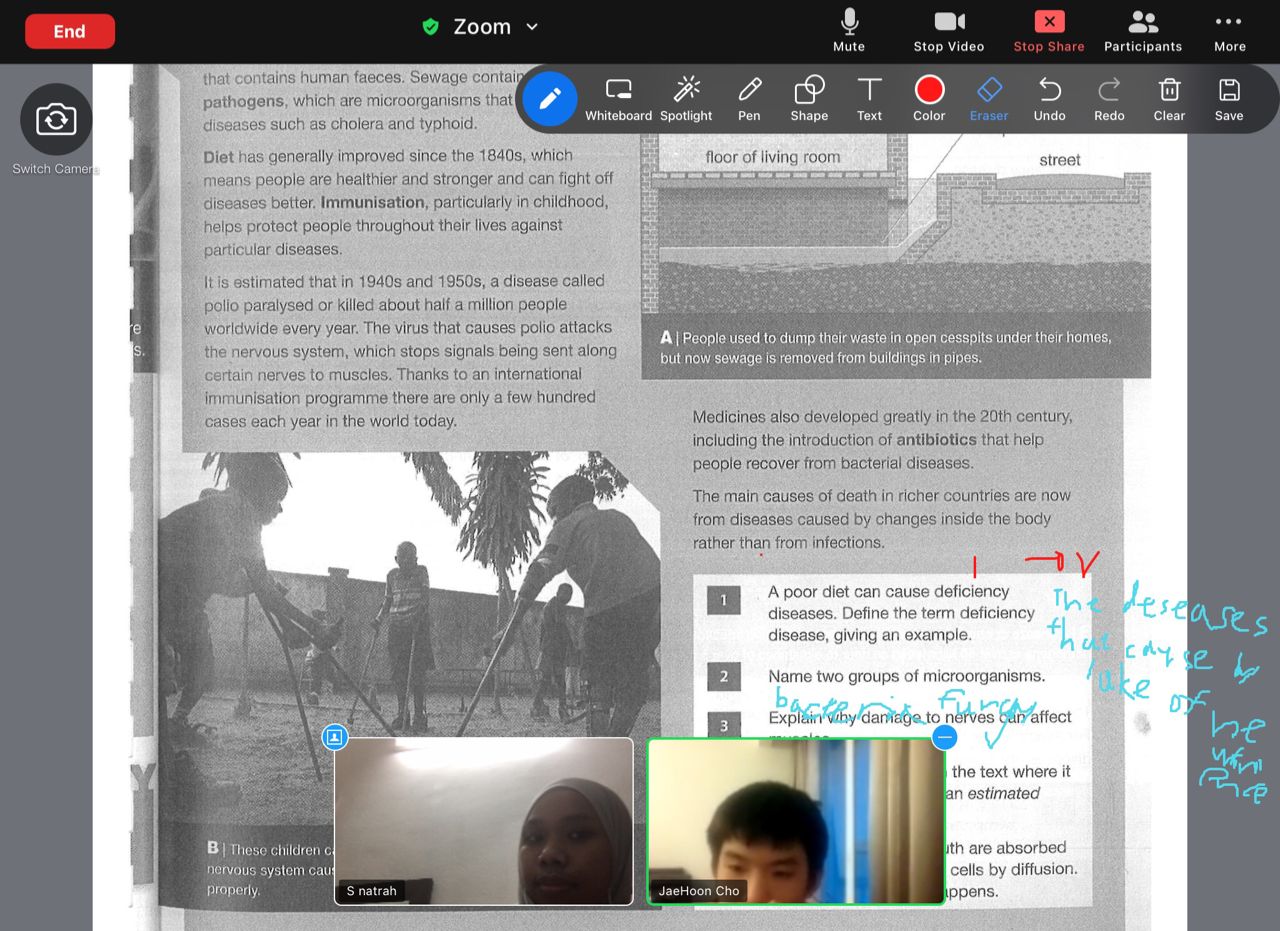Screen dimensions: 1280x931
Task: Choose the Text annotation tool
Action: 869,99
